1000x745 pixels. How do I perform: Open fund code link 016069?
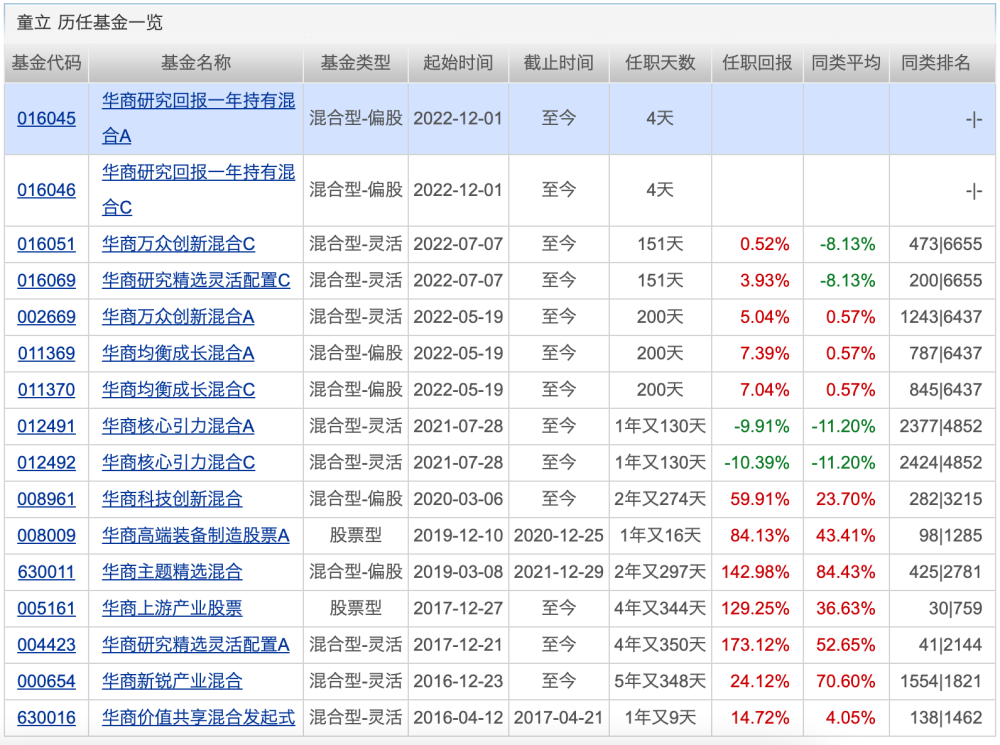[x=47, y=281]
